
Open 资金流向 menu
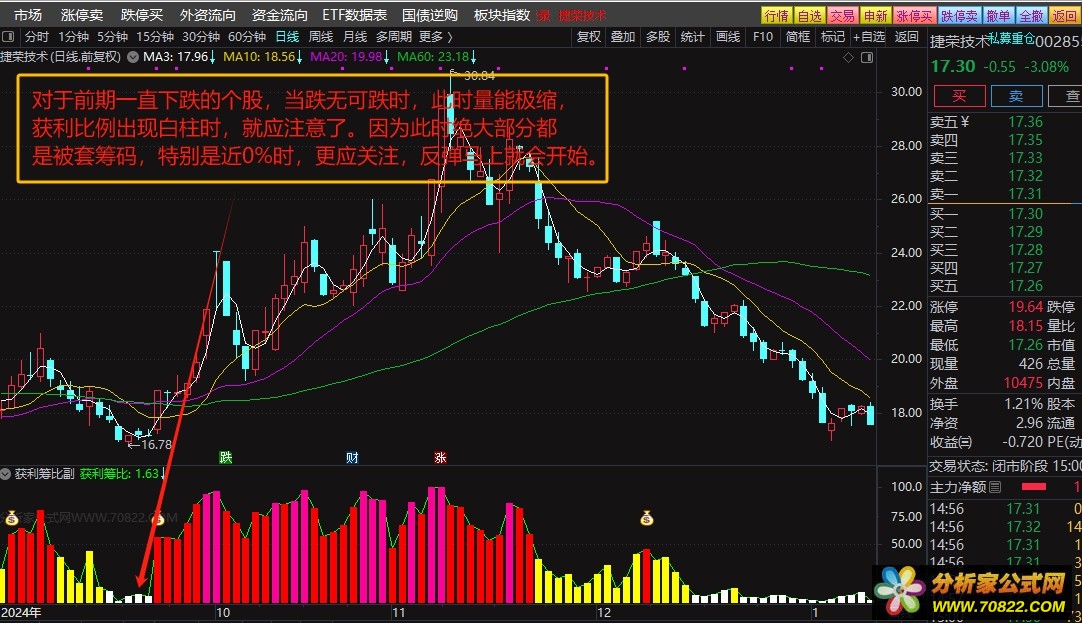279,14
